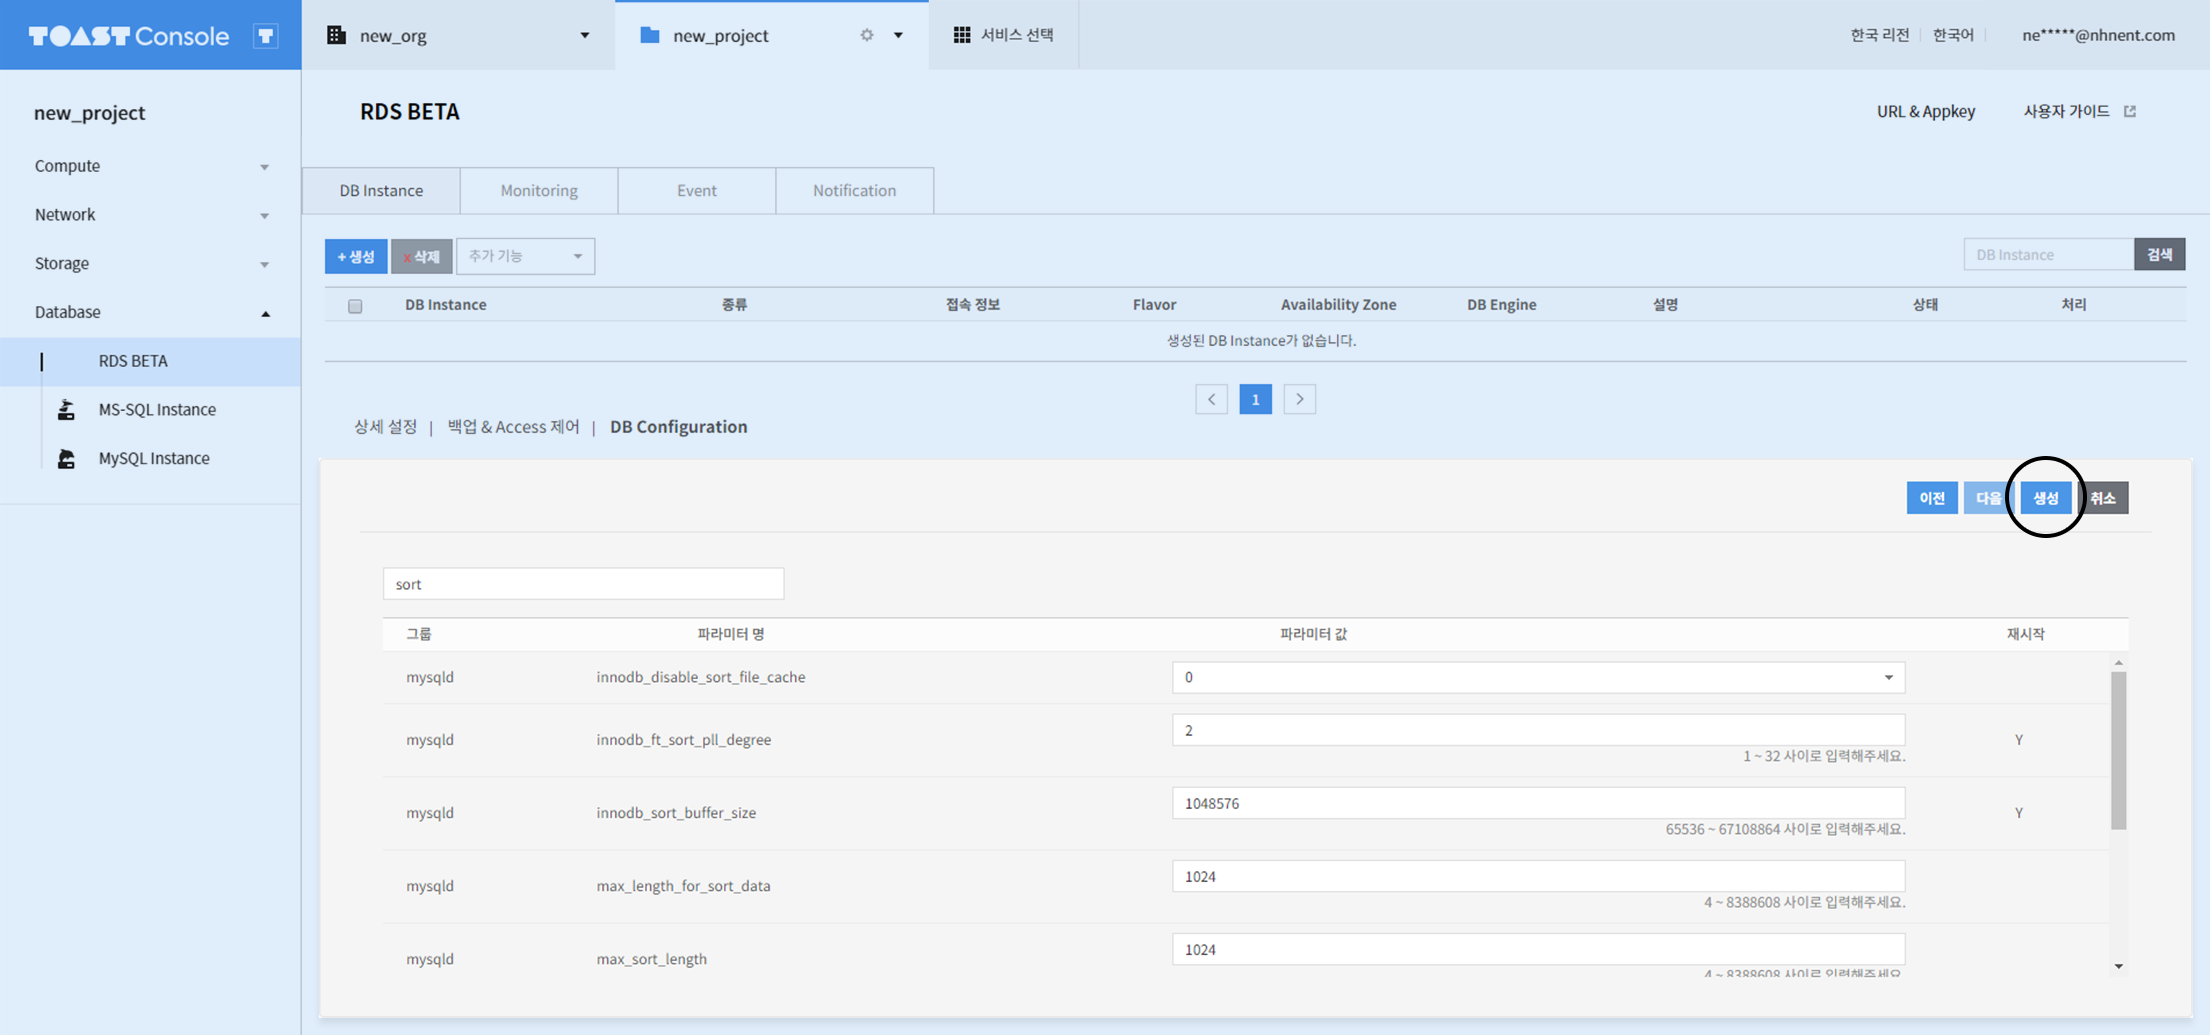Click the square T icon beside Console
The image size is (2210, 1035).
pos(265,36)
